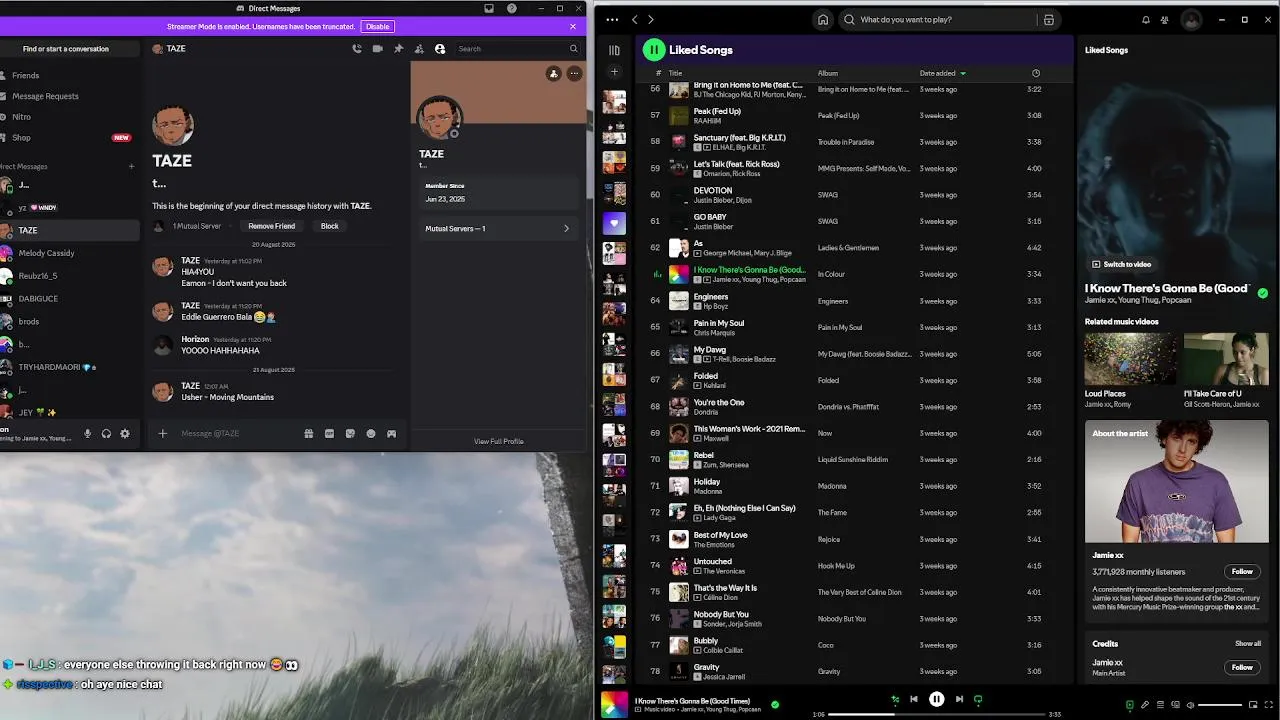This screenshot has width=1280, height=720.
Task: Follow Jamie xx in About the artist card
Action: (1242, 572)
